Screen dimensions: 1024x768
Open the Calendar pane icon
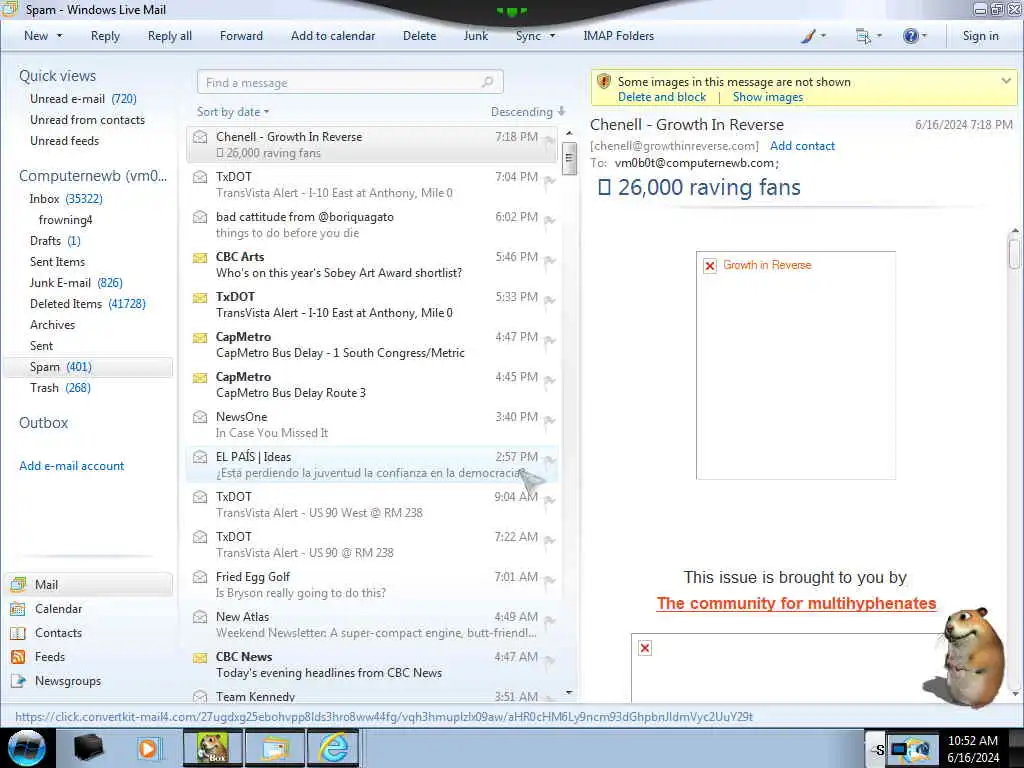pyautogui.click(x=18, y=609)
